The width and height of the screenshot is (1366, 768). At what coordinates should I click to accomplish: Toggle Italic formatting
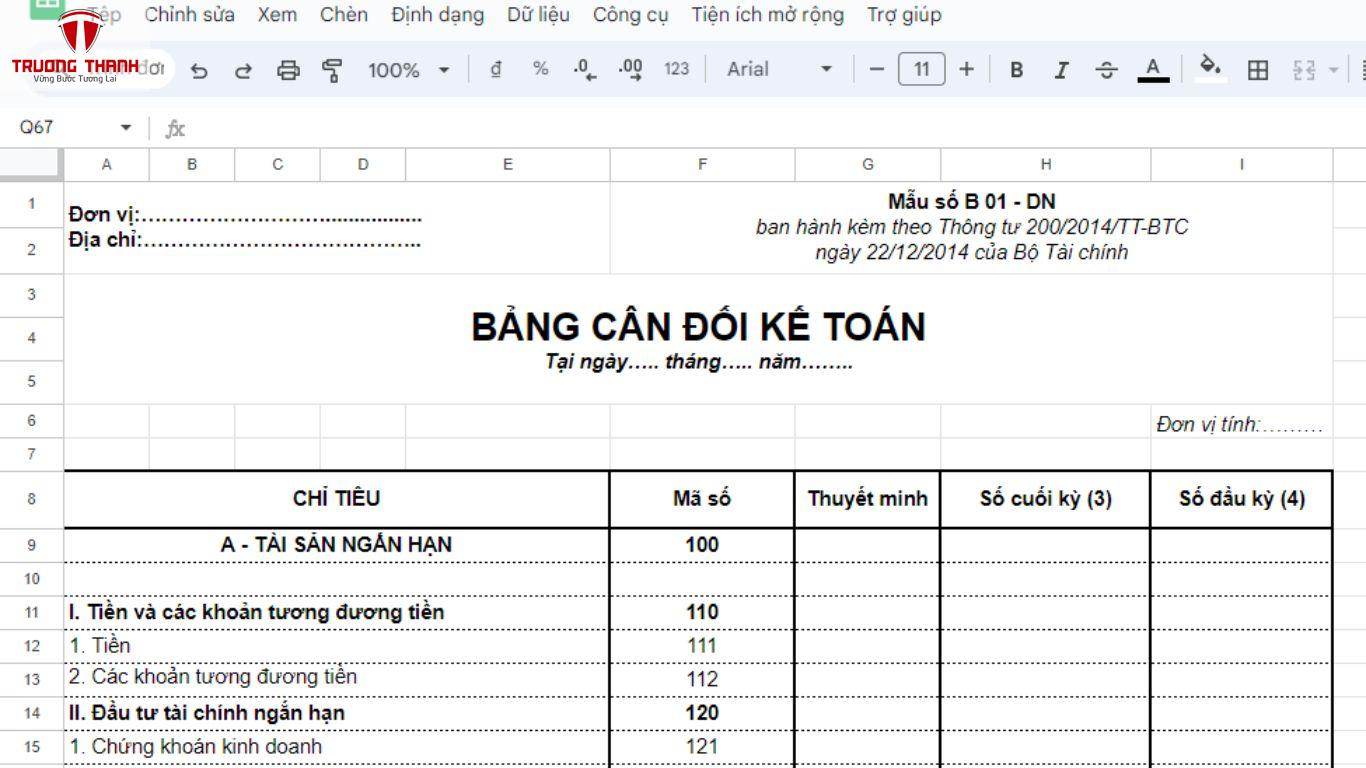click(x=1061, y=70)
